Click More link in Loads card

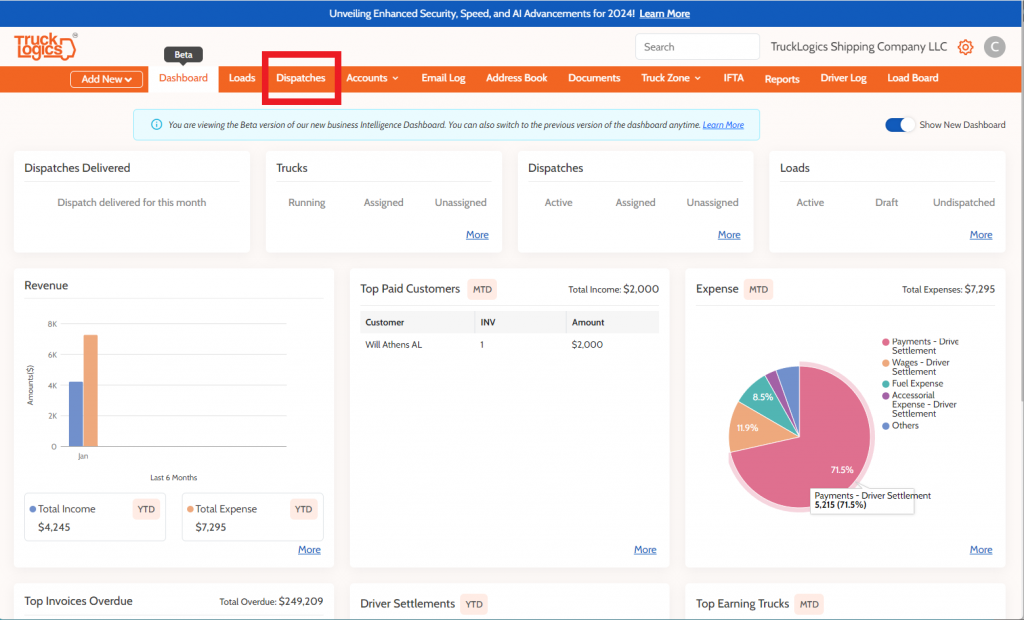coord(981,235)
